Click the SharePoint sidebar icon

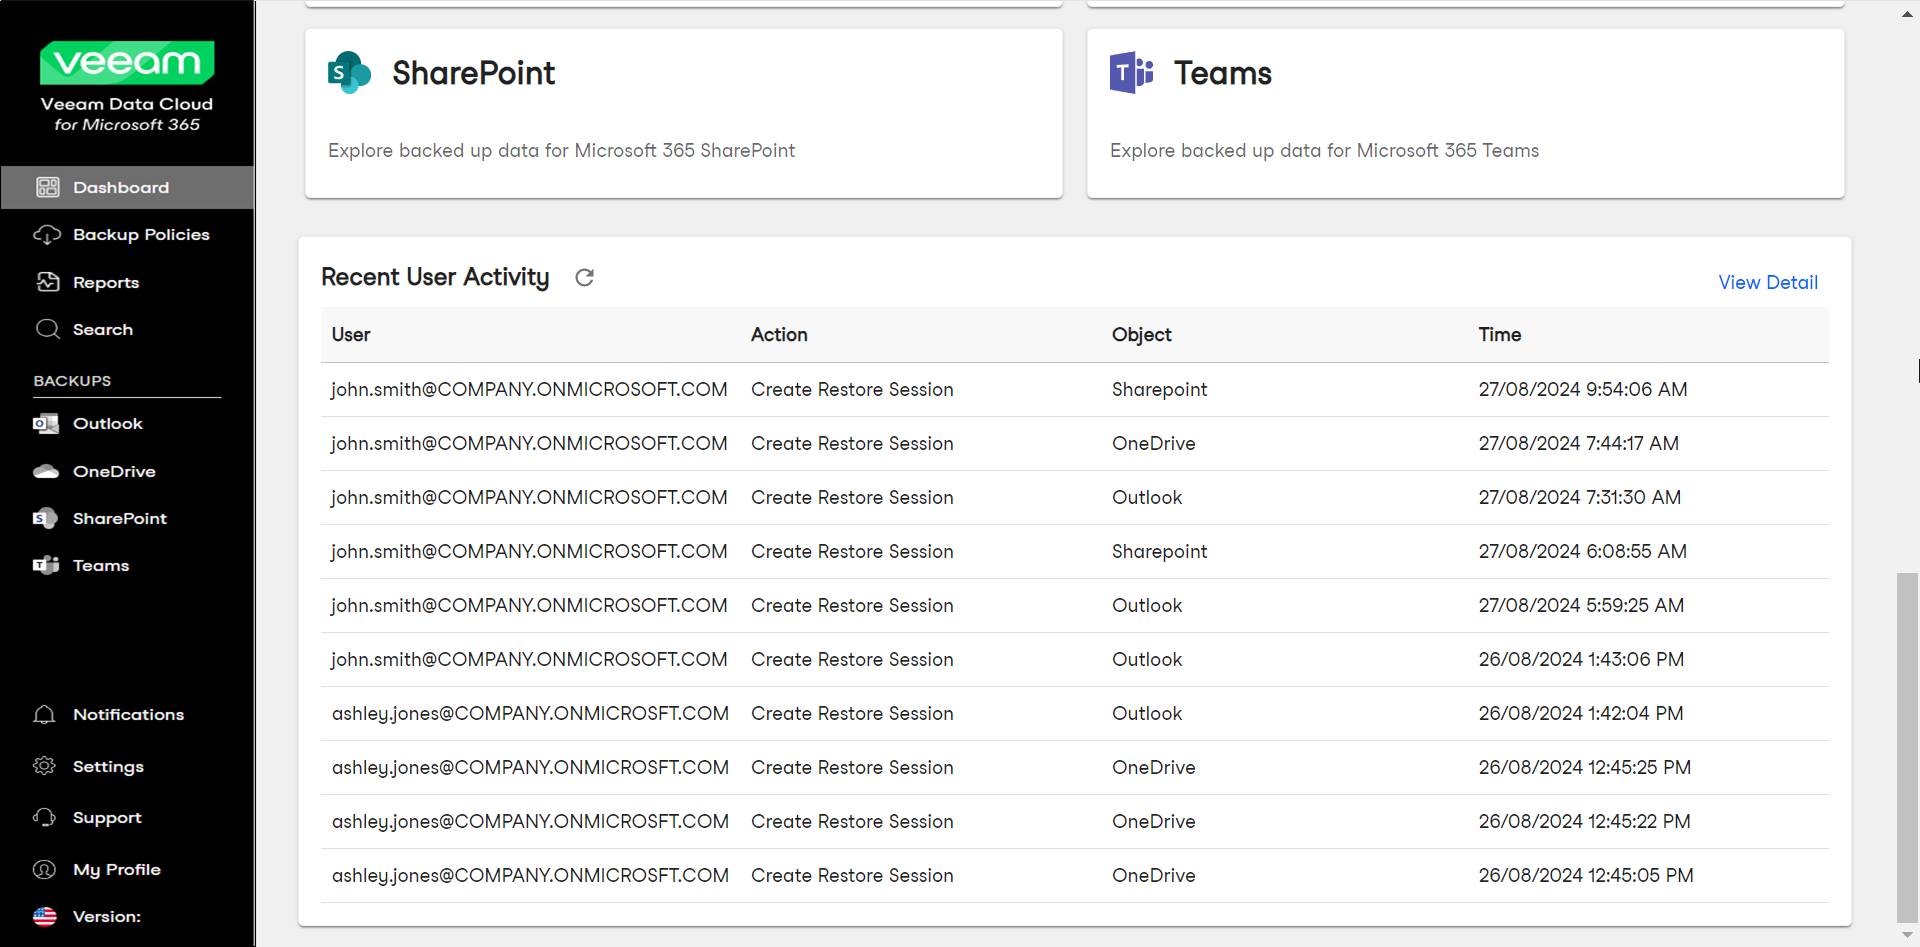(46, 518)
